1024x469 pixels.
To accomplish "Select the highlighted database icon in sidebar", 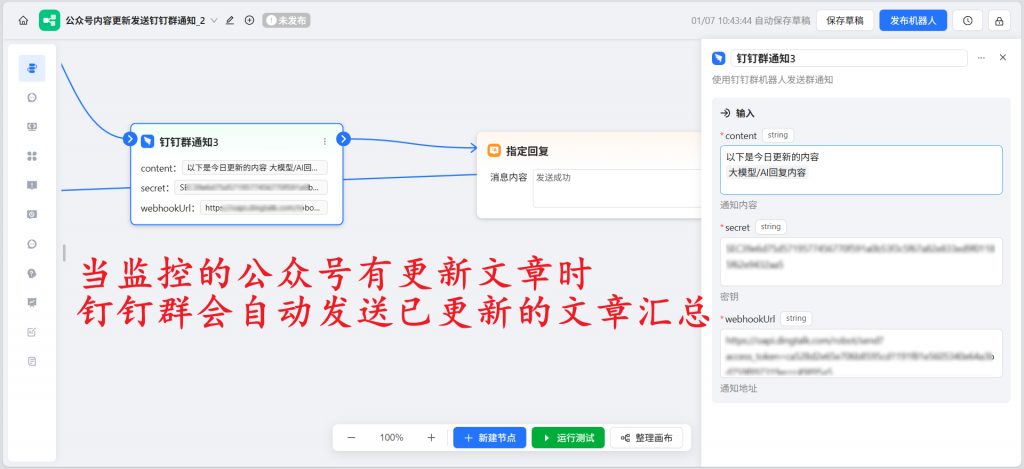I will coord(32,68).
